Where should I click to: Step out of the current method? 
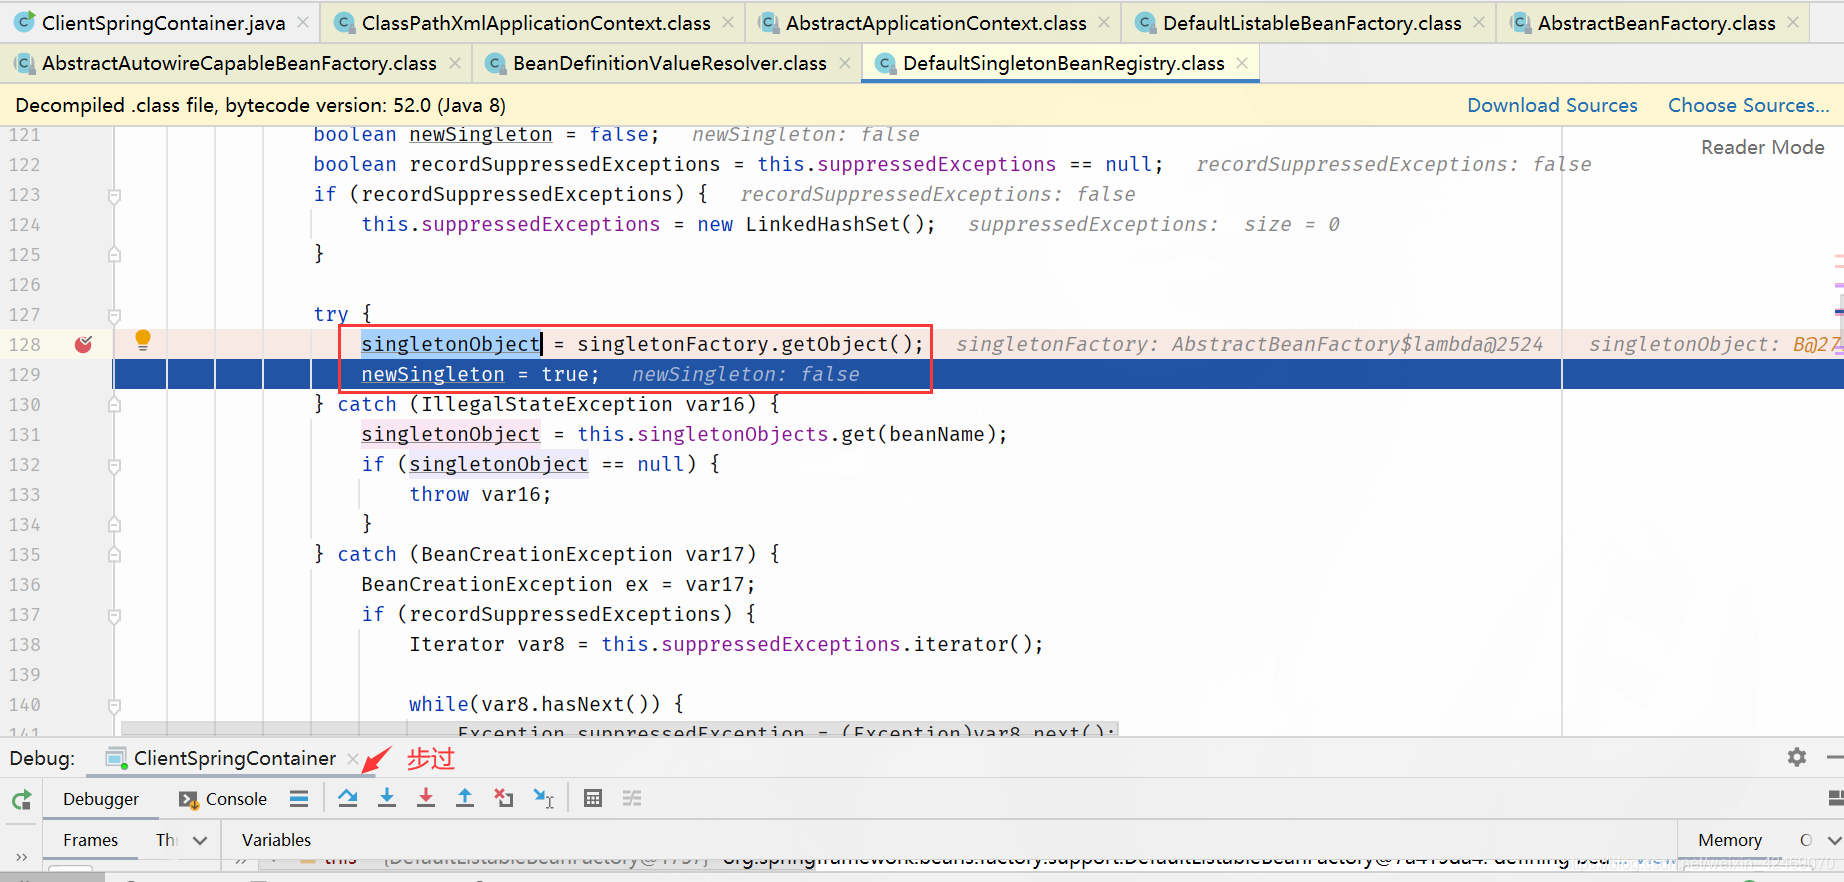click(465, 798)
